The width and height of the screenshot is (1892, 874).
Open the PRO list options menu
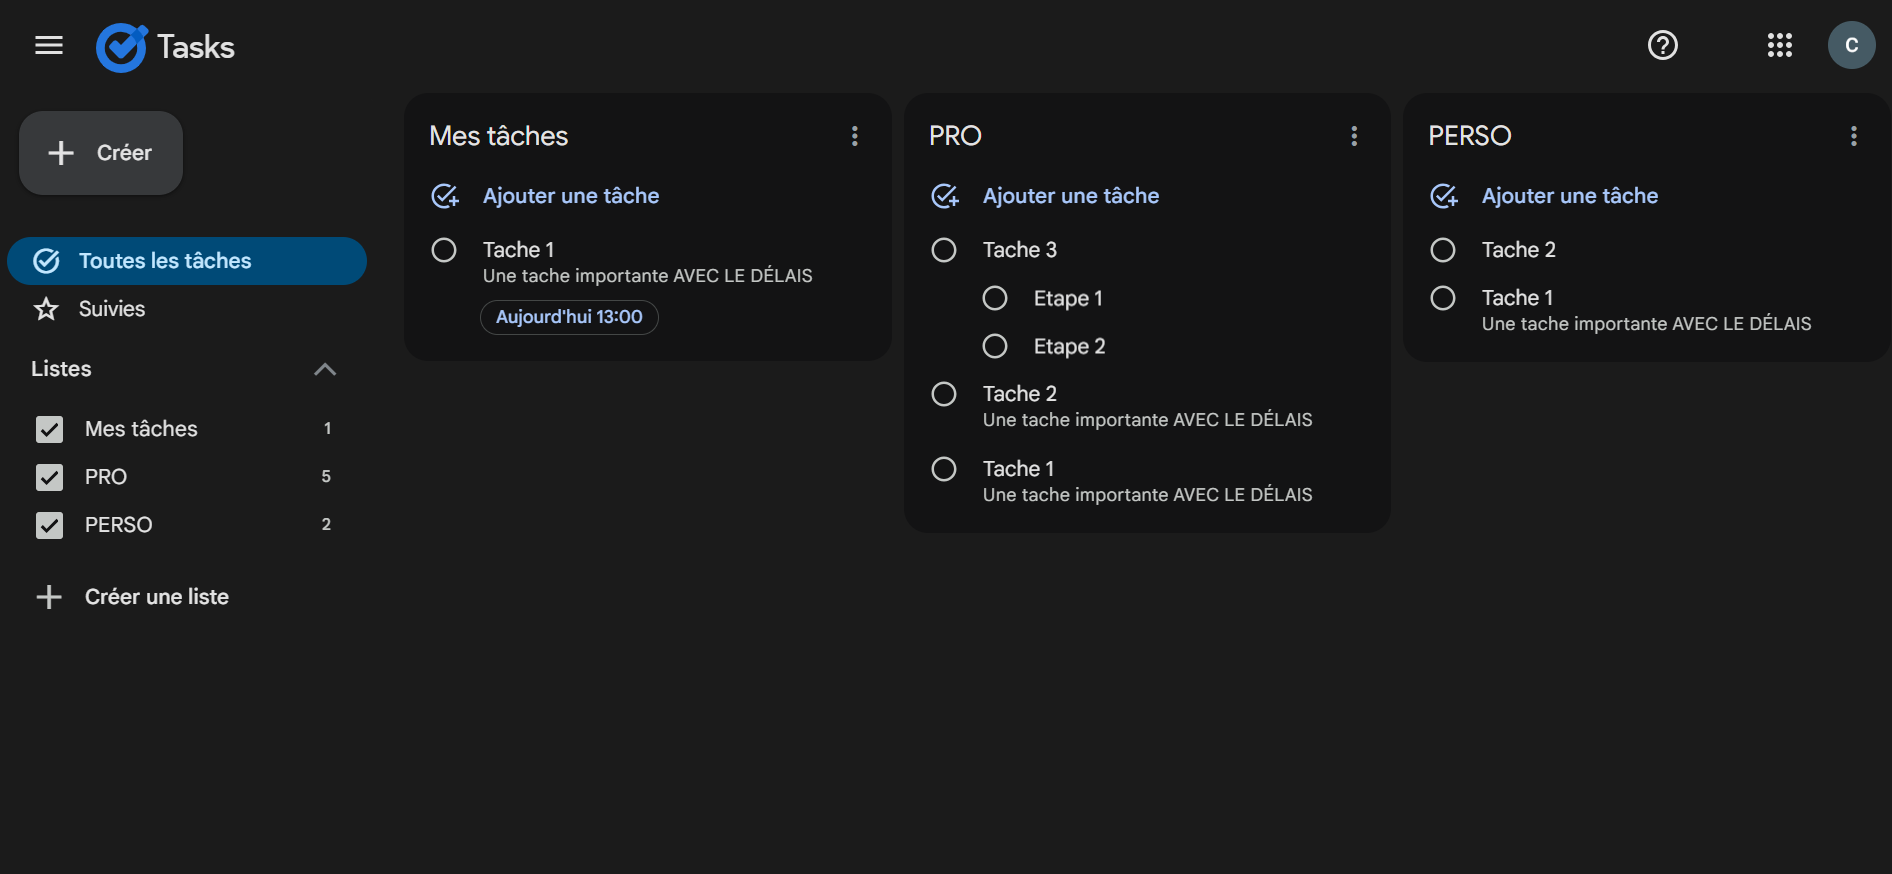(1354, 136)
